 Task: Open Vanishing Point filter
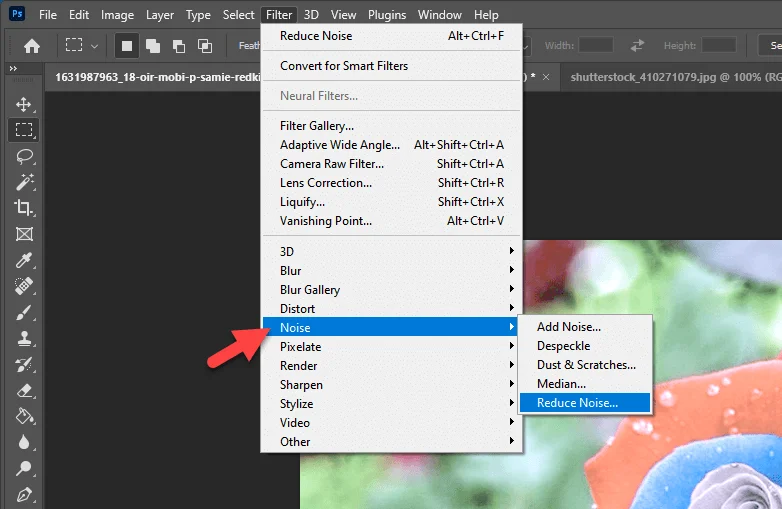[391, 220]
